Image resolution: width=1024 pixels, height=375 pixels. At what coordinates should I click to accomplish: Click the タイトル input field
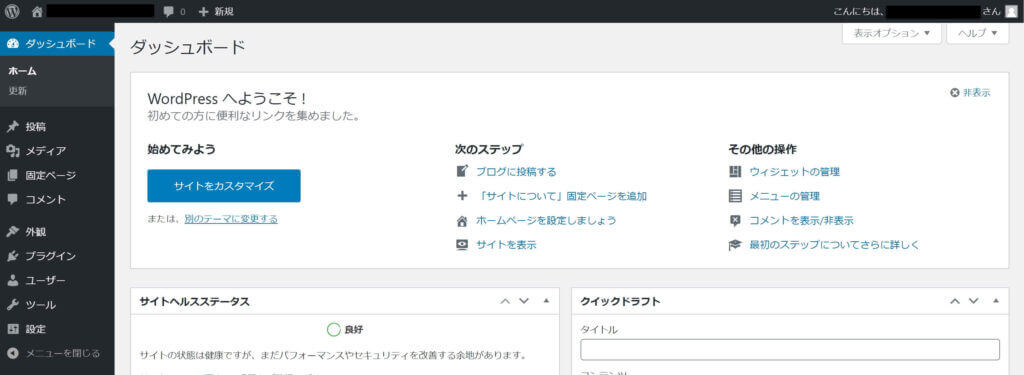pos(790,350)
